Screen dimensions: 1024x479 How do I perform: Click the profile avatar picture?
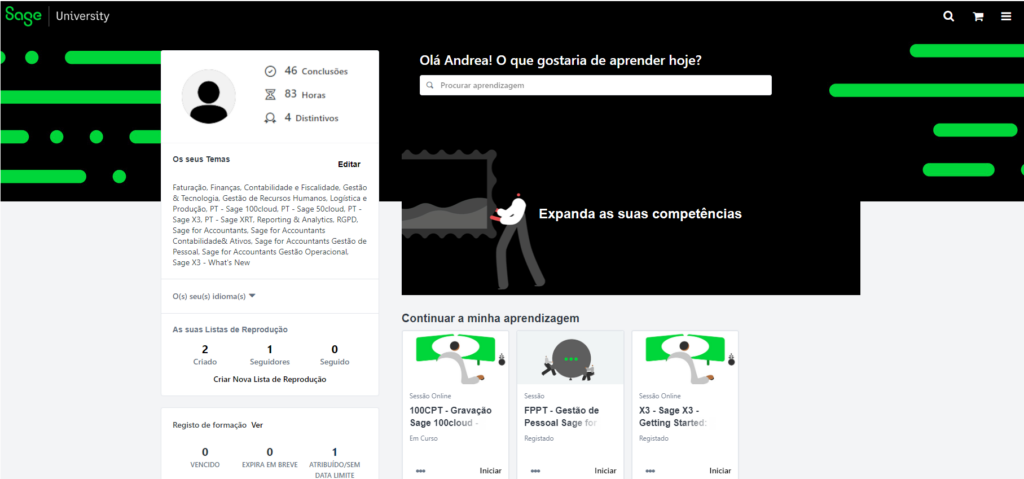[x=208, y=97]
